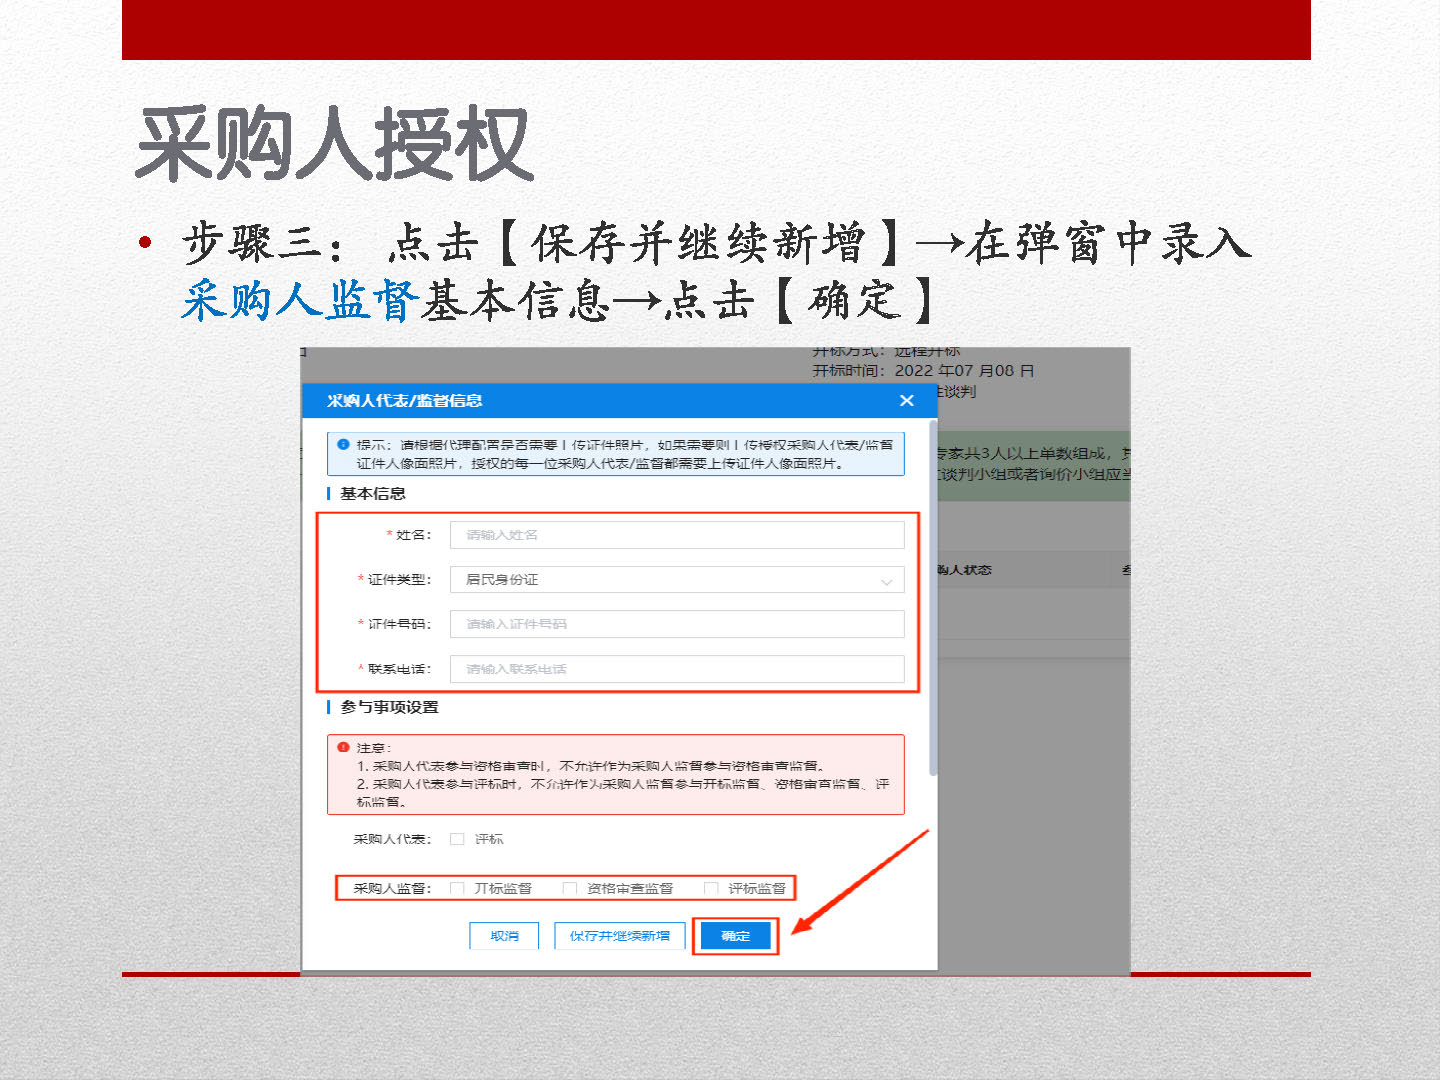
Task: Click the red warning icon beside 注意
Action: (343, 747)
